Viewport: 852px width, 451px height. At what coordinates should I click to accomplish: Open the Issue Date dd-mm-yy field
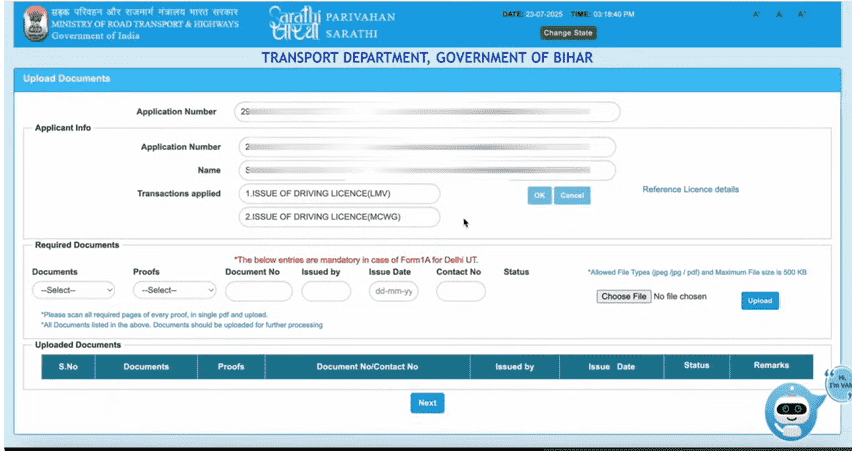(393, 291)
